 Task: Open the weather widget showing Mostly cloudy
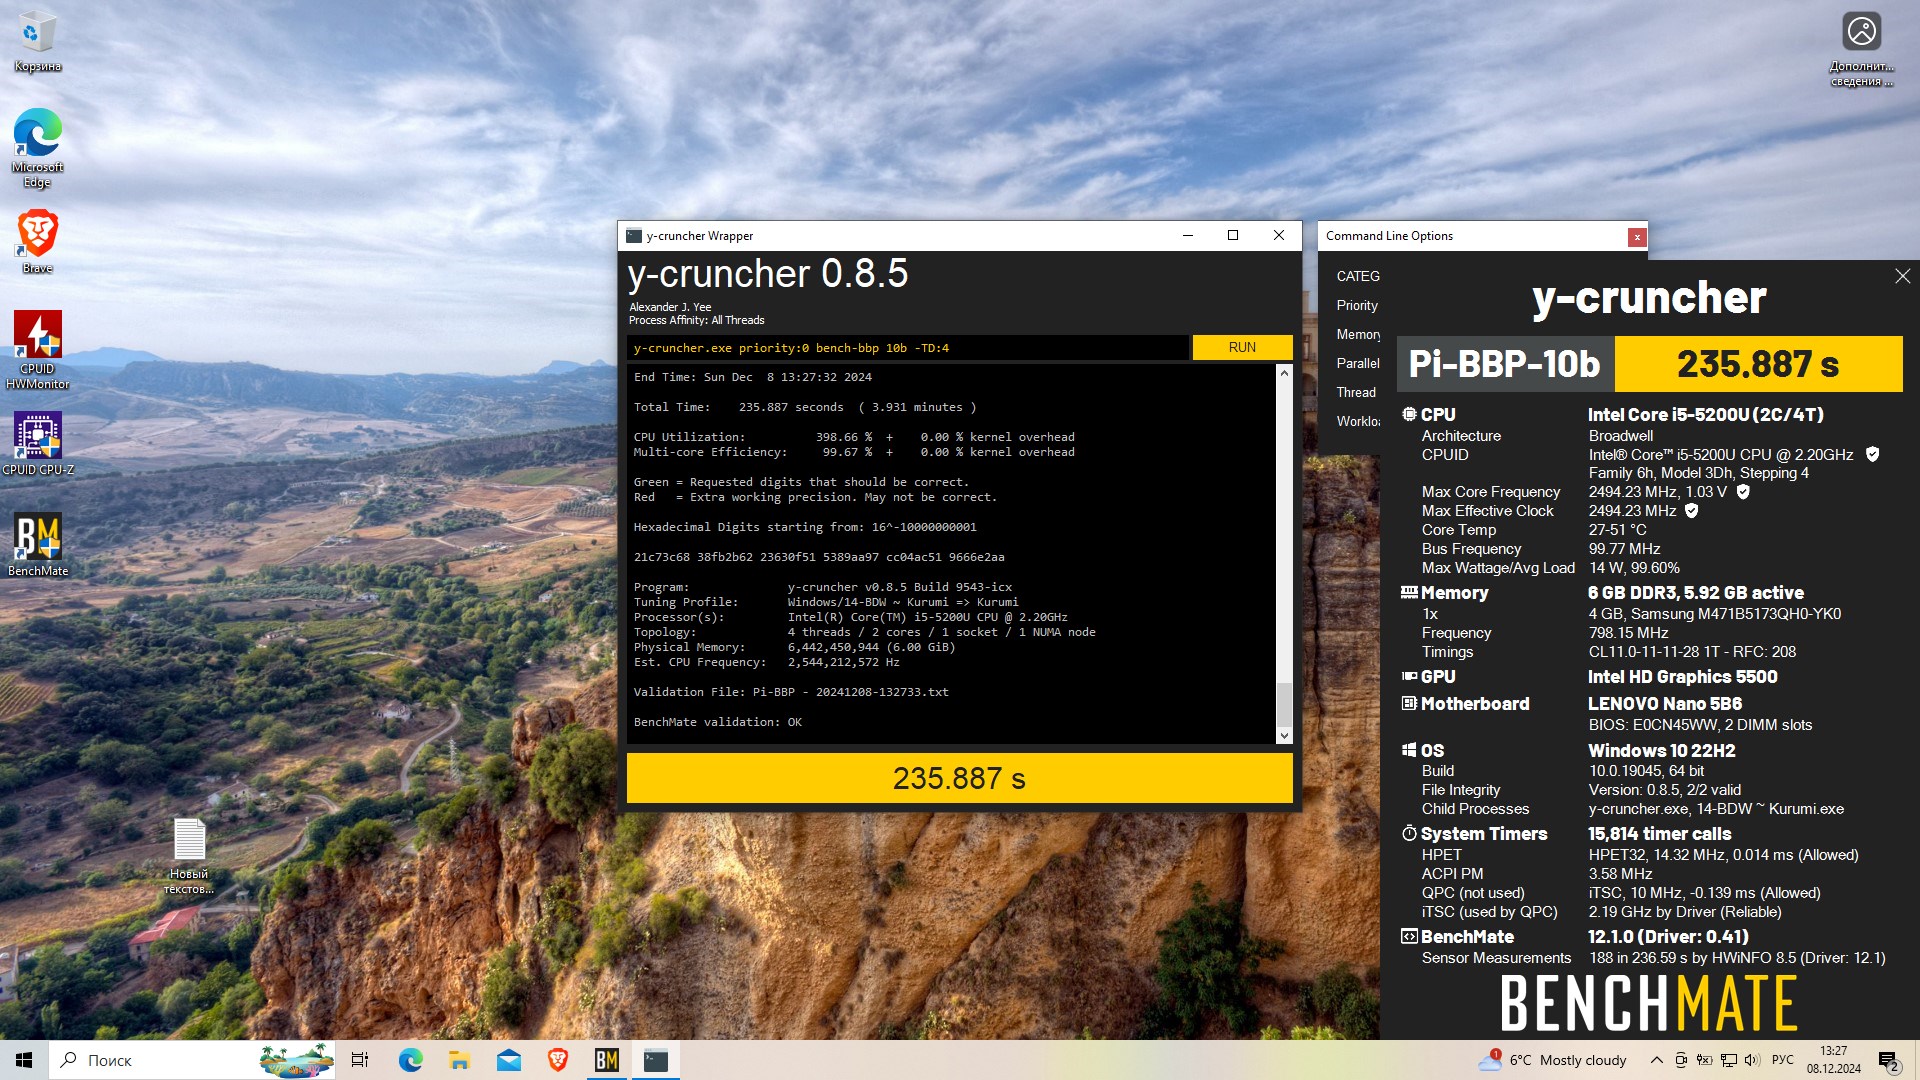(1553, 1060)
